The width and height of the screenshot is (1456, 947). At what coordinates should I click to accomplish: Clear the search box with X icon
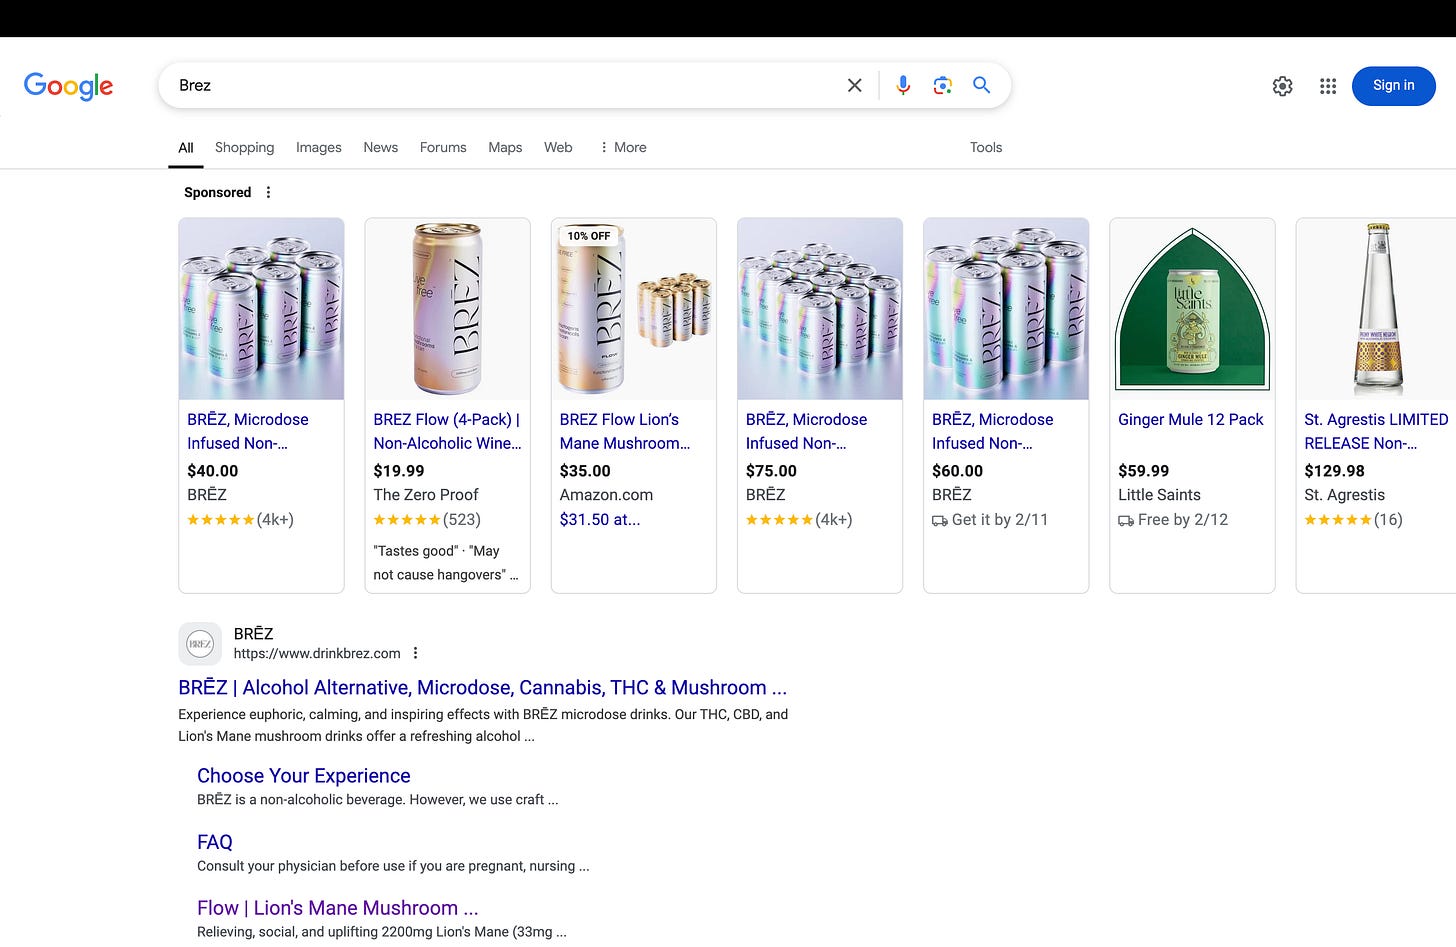coord(855,86)
